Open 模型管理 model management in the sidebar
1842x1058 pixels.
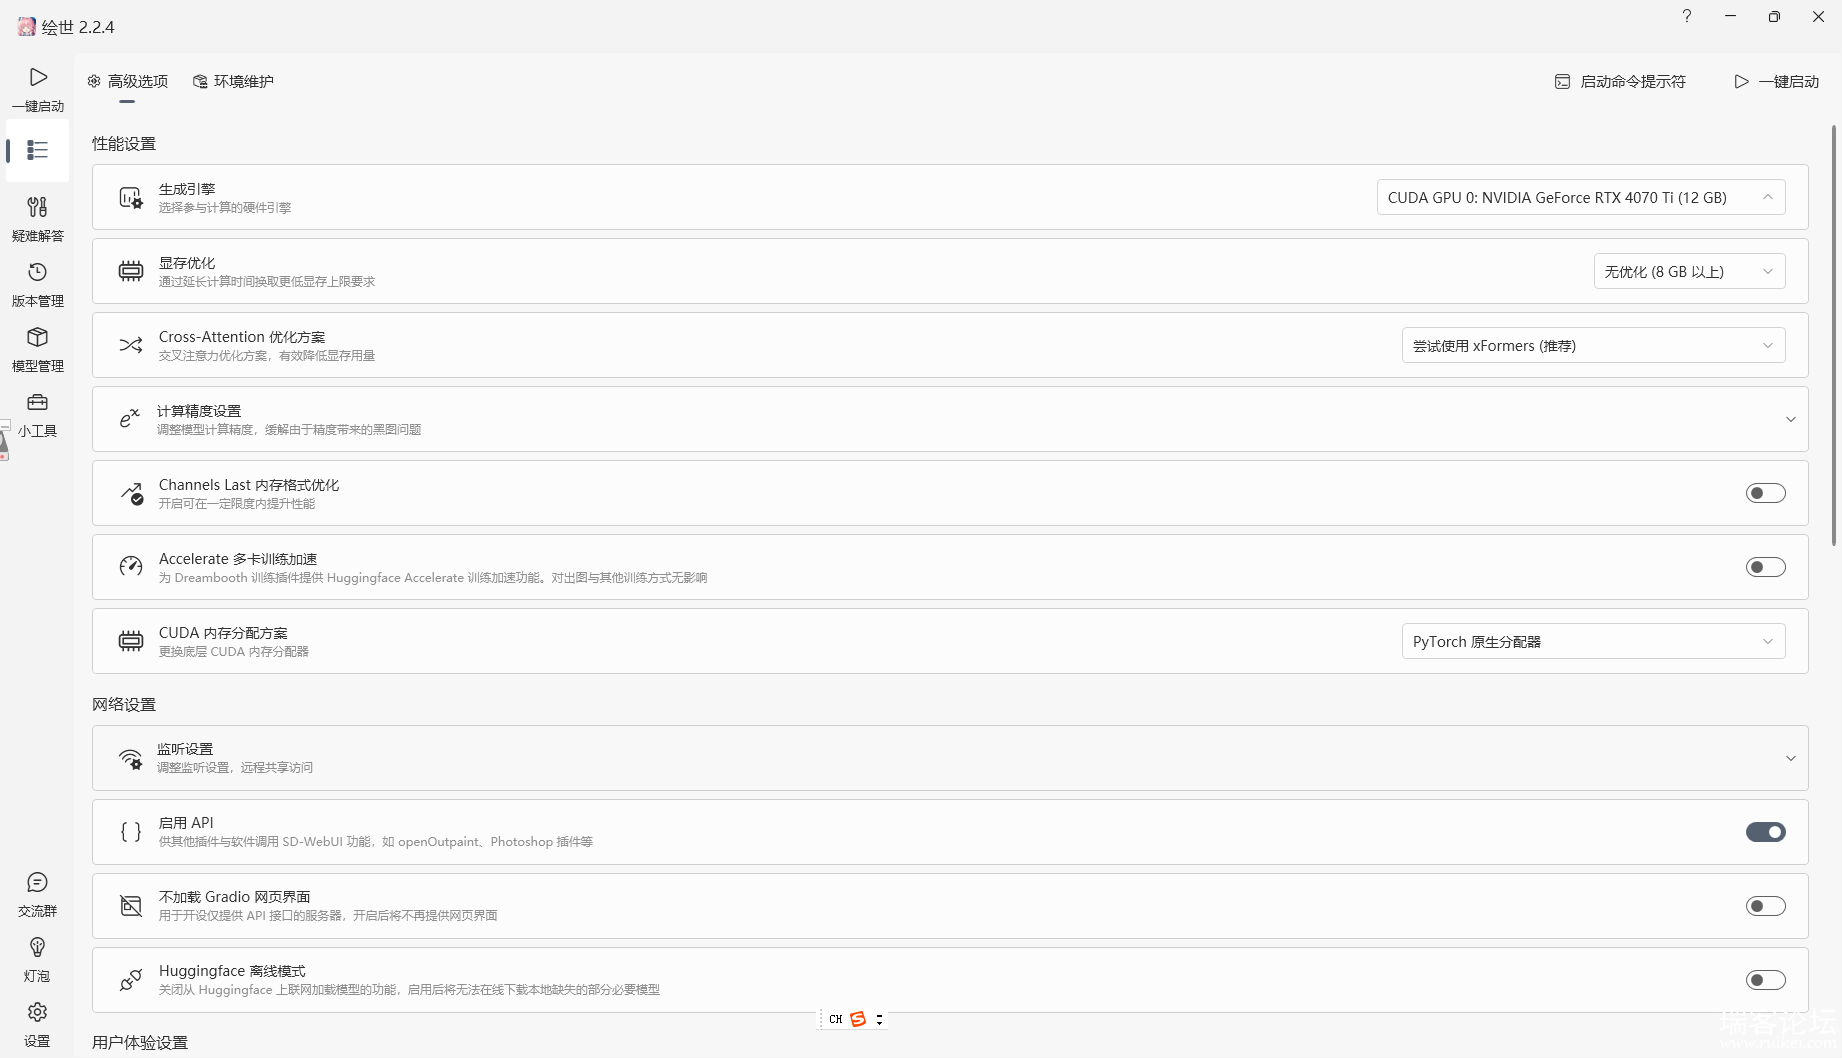(x=38, y=349)
